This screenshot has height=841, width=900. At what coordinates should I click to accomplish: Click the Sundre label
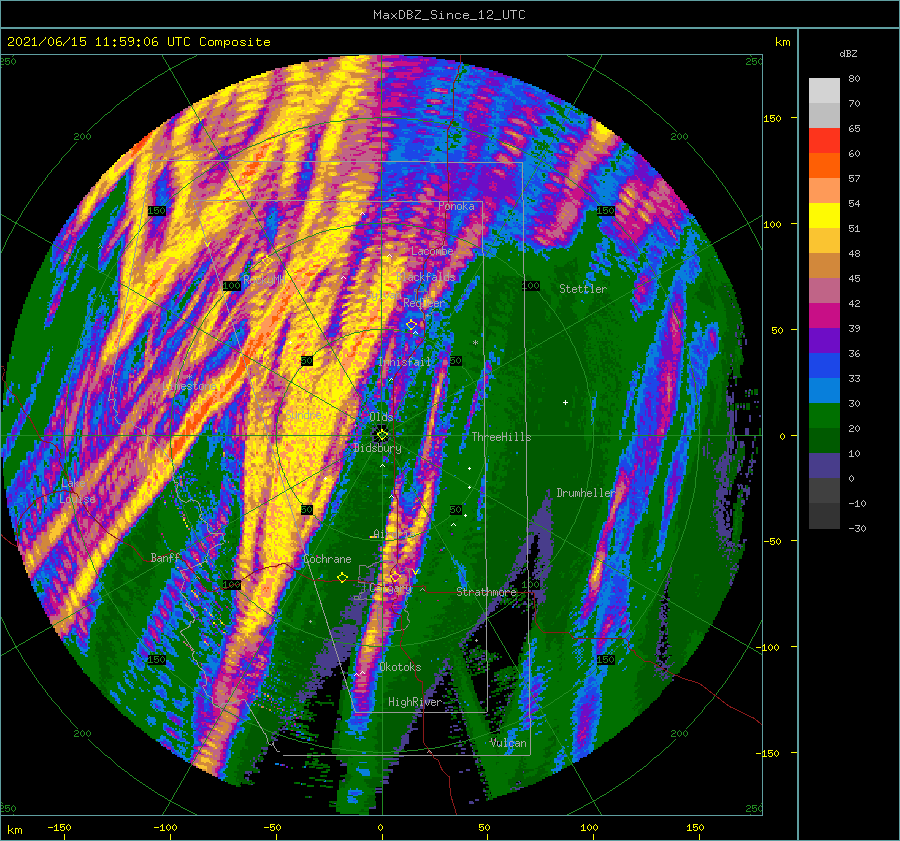pos(304,414)
